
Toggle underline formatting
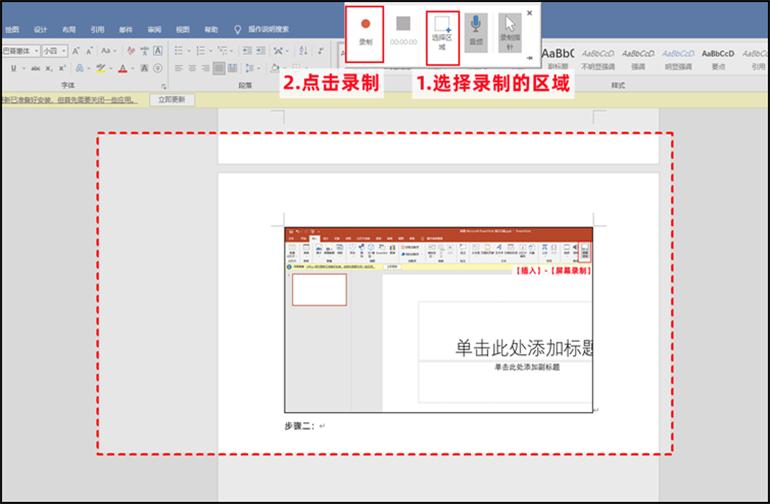click(x=14, y=68)
